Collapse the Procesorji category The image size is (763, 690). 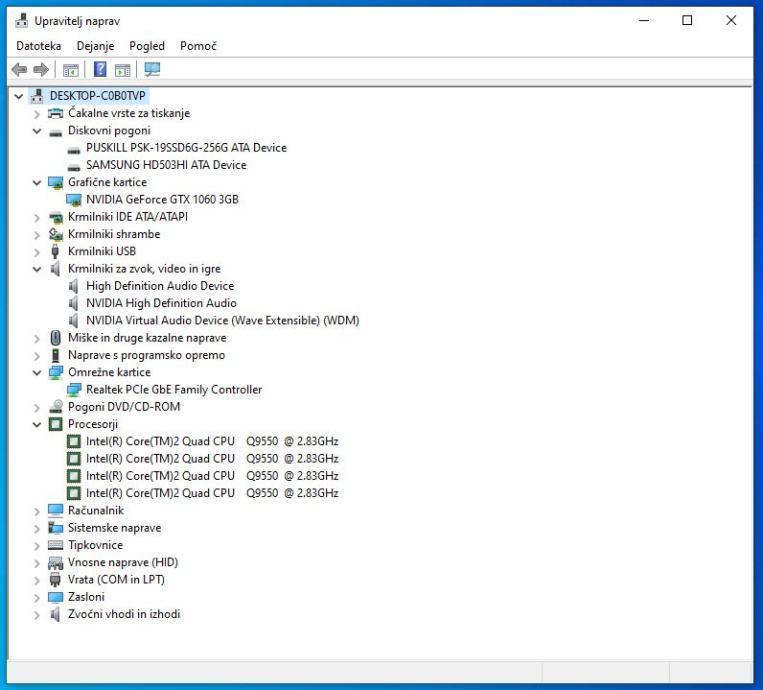[37, 424]
